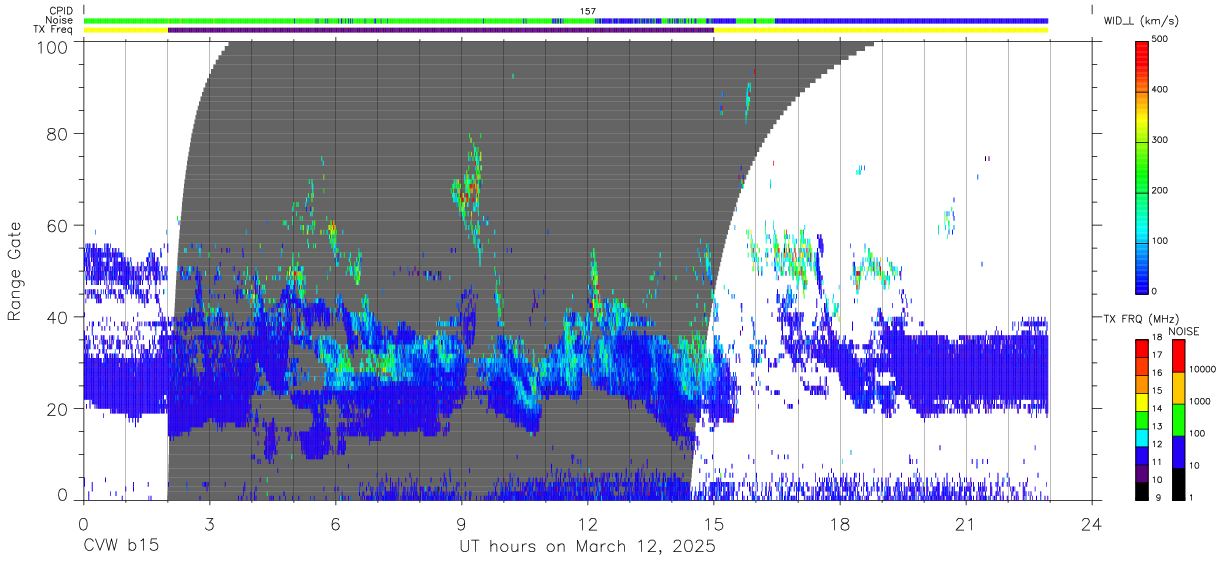The image size is (1228, 567).
Task: Select the CPID label at top left
Action: [x=59, y=11]
